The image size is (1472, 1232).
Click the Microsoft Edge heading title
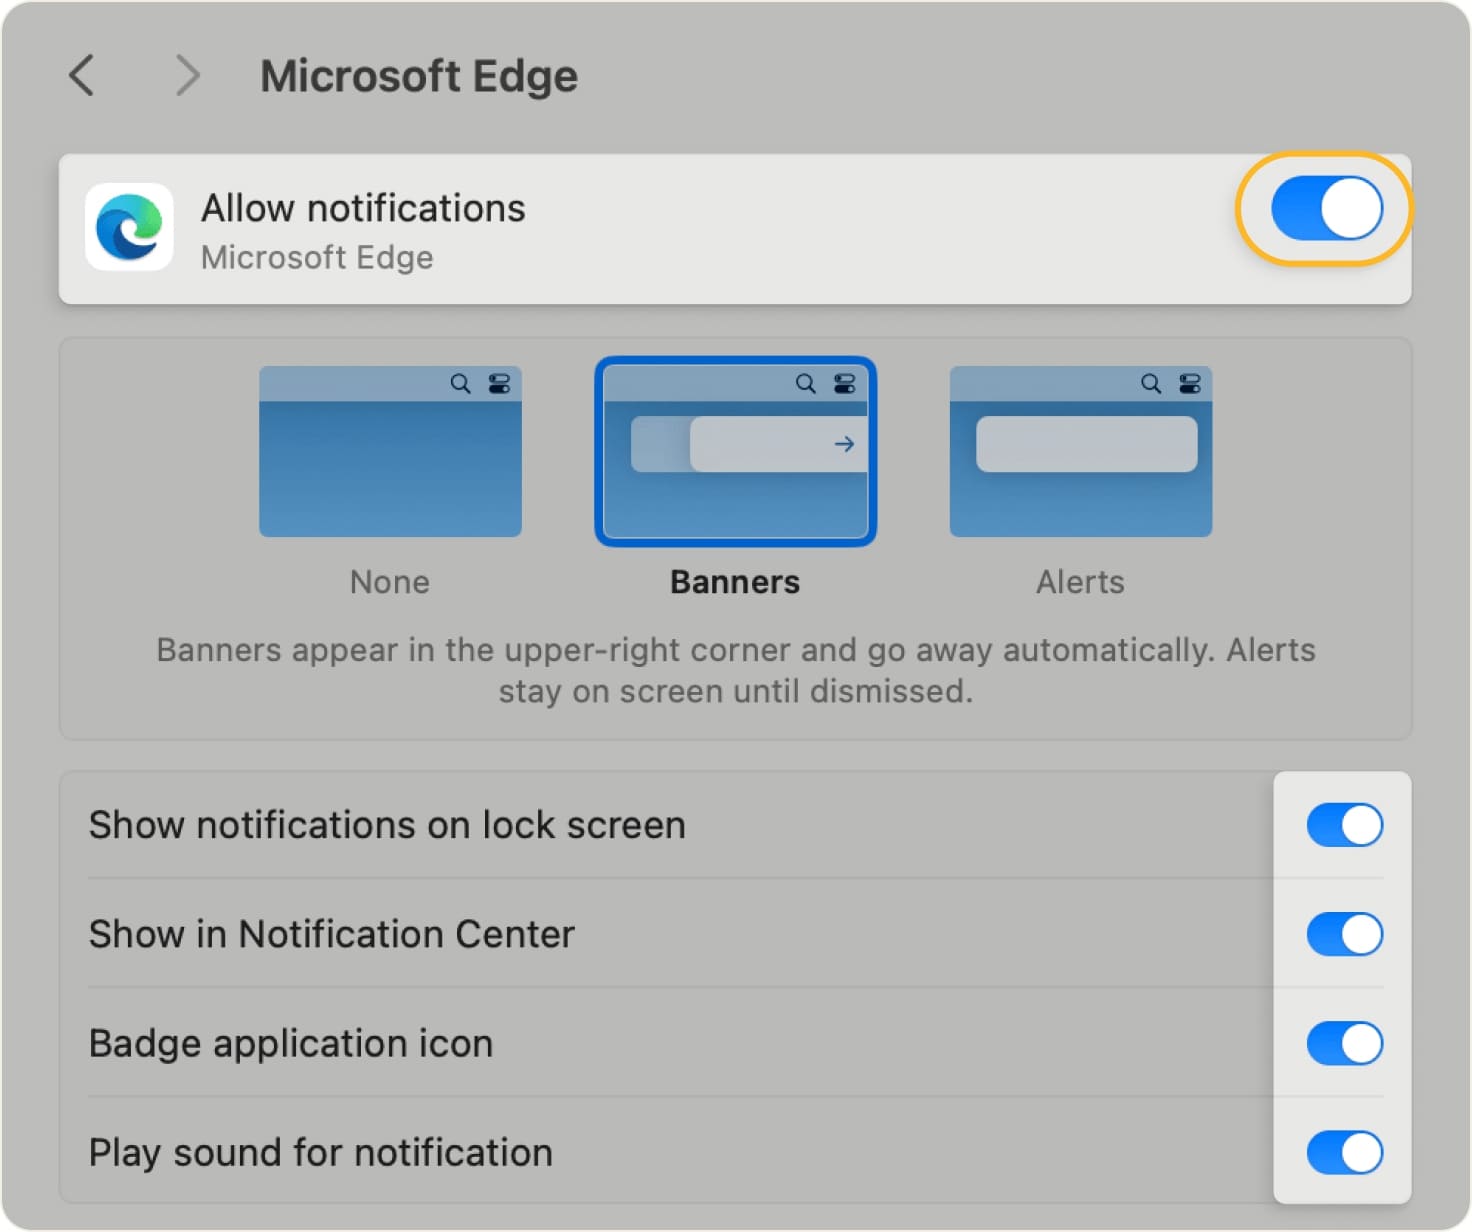point(419,75)
